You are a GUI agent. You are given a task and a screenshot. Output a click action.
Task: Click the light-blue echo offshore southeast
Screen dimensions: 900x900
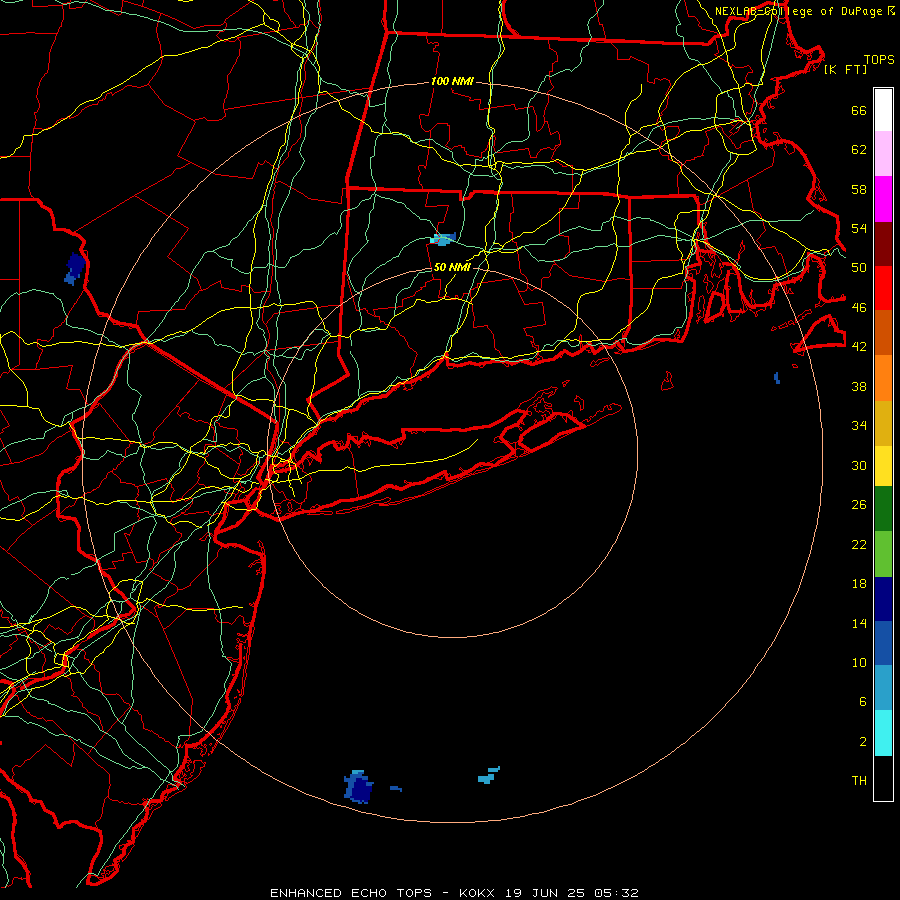pyautogui.click(x=488, y=775)
